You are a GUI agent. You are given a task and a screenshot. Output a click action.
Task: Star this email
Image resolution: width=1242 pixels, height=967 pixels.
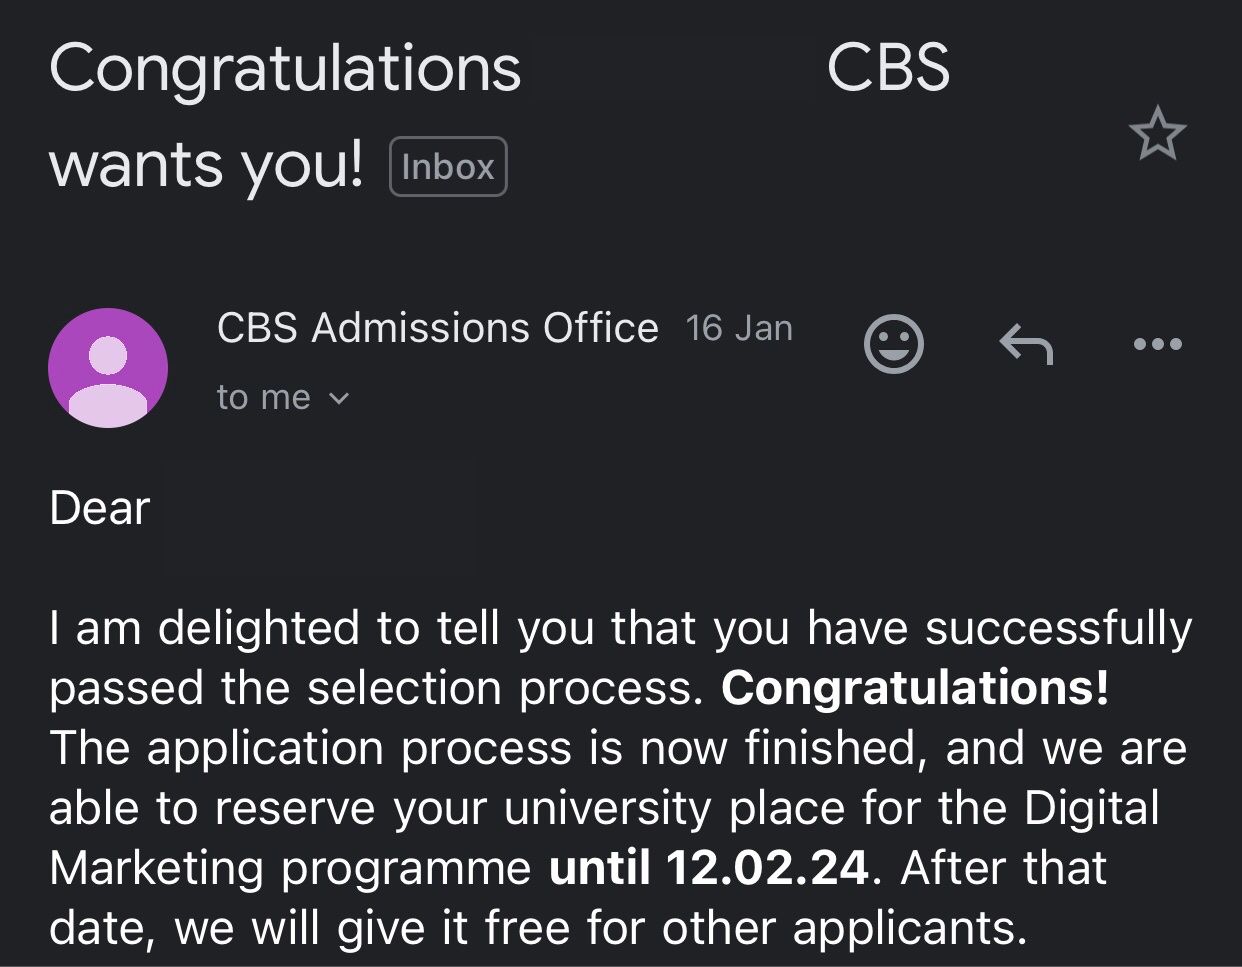click(x=1157, y=134)
